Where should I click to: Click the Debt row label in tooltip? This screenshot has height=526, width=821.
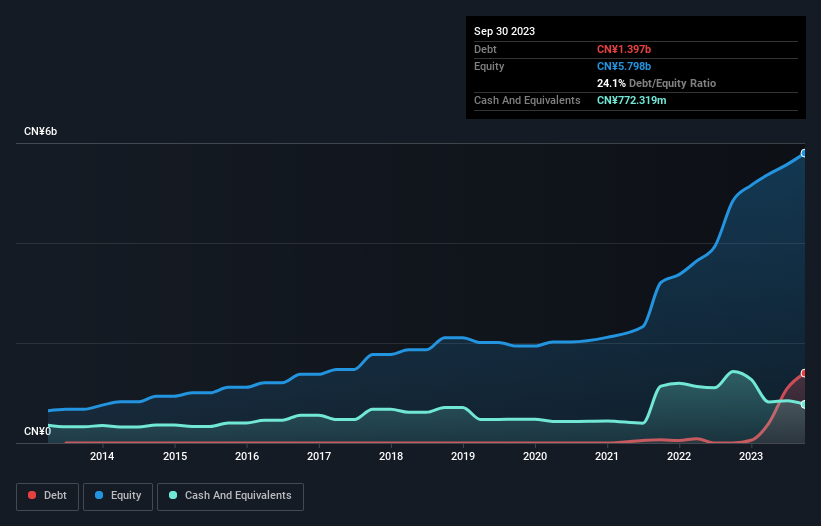coord(485,49)
